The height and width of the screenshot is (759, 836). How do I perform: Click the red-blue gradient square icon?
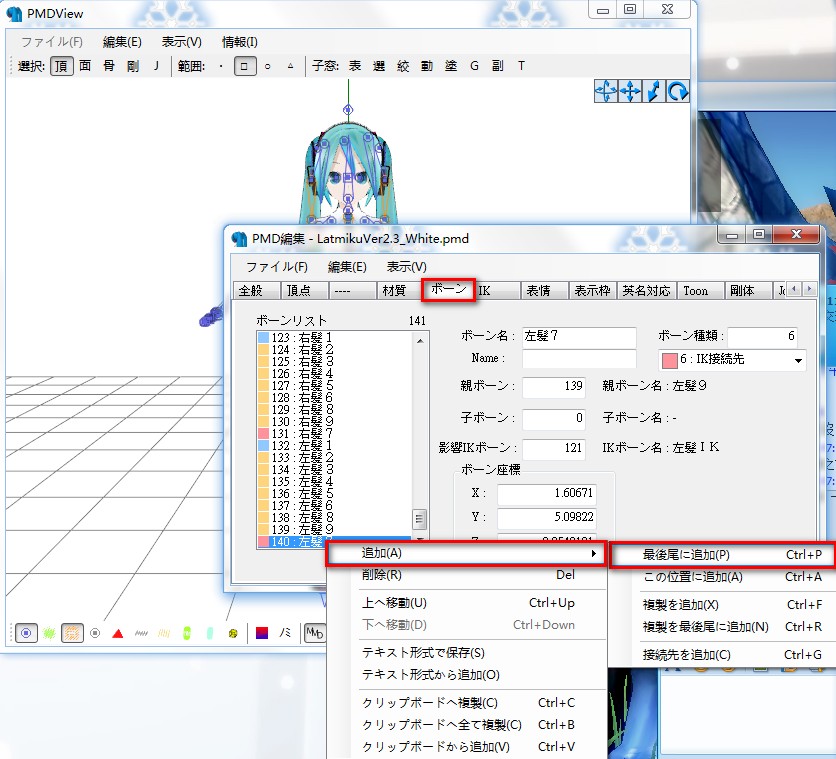click(262, 633)
